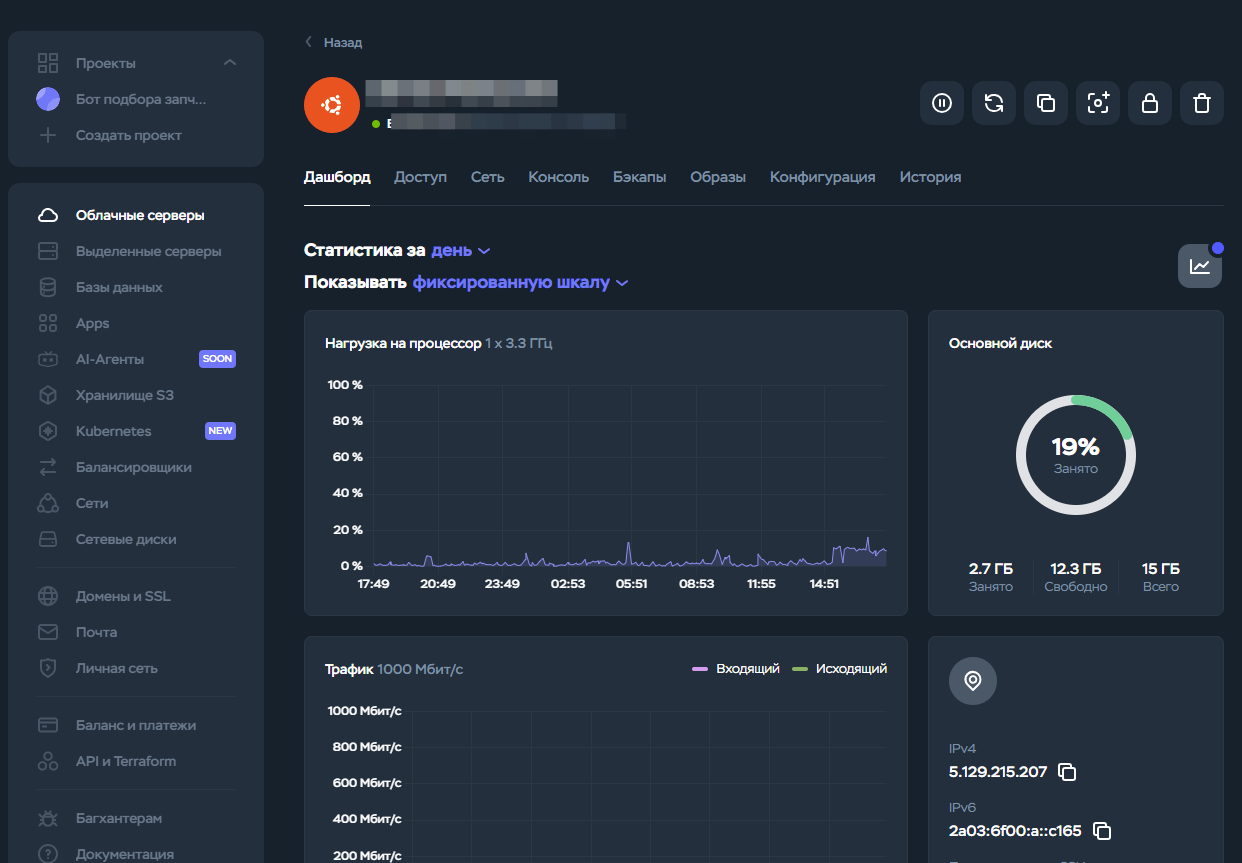Copy the IPv6 address

pos(1102,831)
